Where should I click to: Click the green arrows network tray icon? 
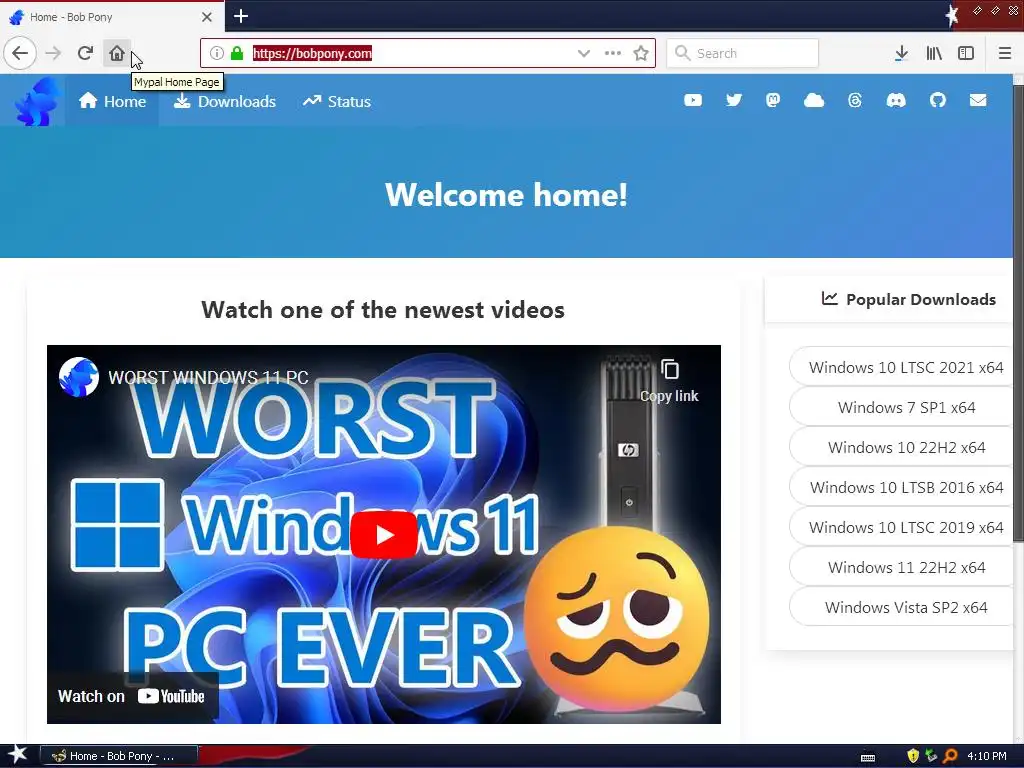click(931, 756)
